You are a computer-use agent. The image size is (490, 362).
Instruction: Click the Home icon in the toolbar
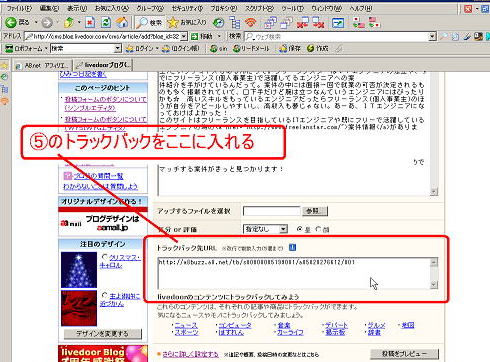pos(122,22)
